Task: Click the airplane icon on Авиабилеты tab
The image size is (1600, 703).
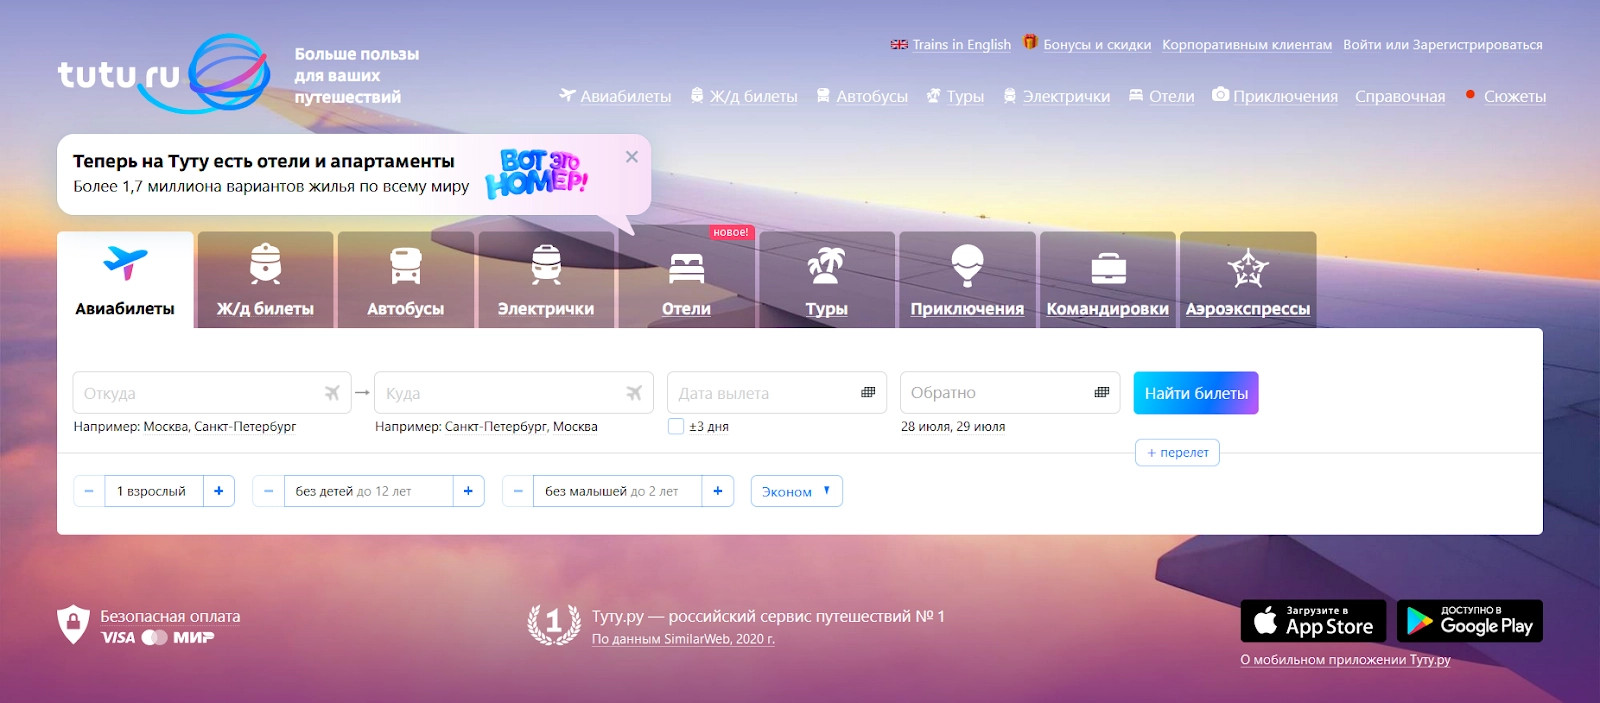Action: click(125, 262)
